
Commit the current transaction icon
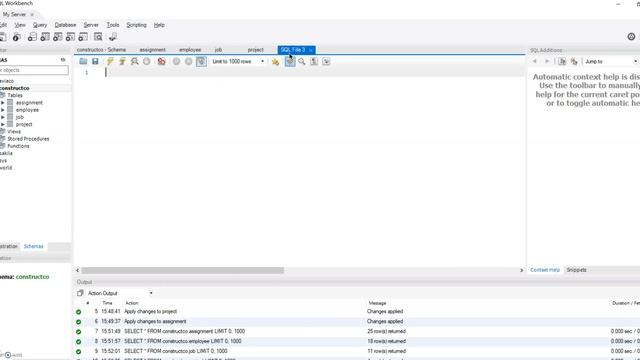tap(176, 61)
